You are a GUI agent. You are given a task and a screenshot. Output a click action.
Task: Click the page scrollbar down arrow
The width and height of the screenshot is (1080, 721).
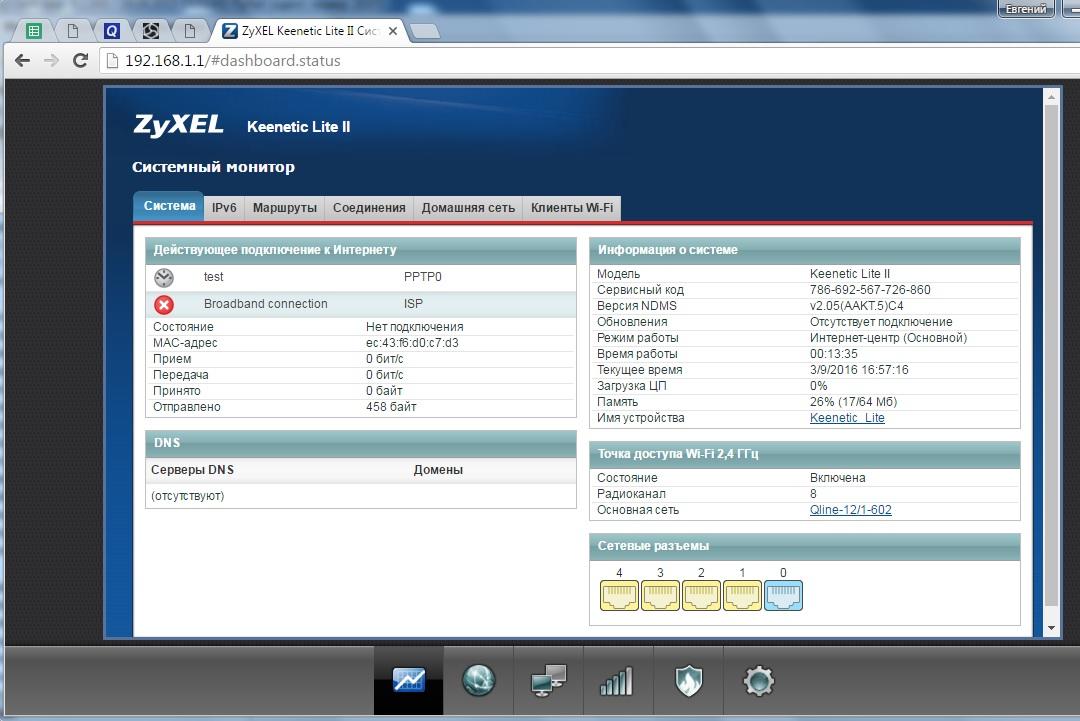click(1051, 628)
